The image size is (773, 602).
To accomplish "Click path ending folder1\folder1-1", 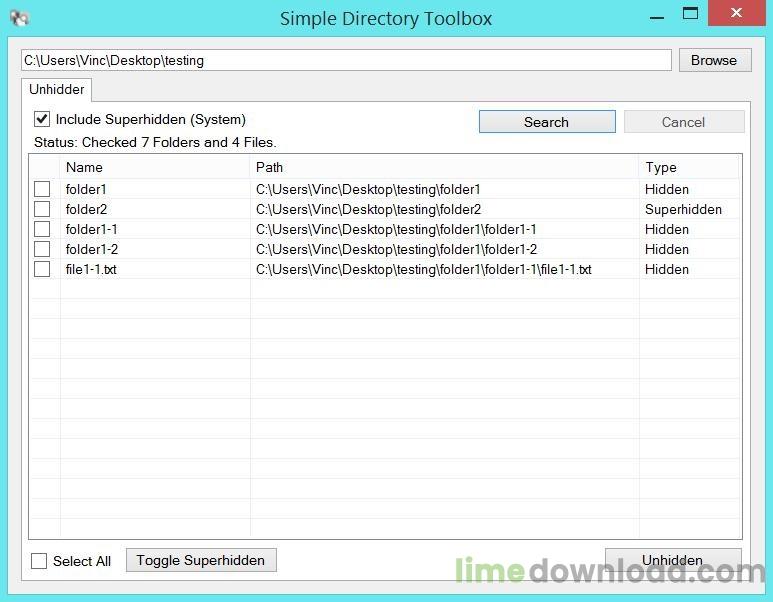I will 396,230.
